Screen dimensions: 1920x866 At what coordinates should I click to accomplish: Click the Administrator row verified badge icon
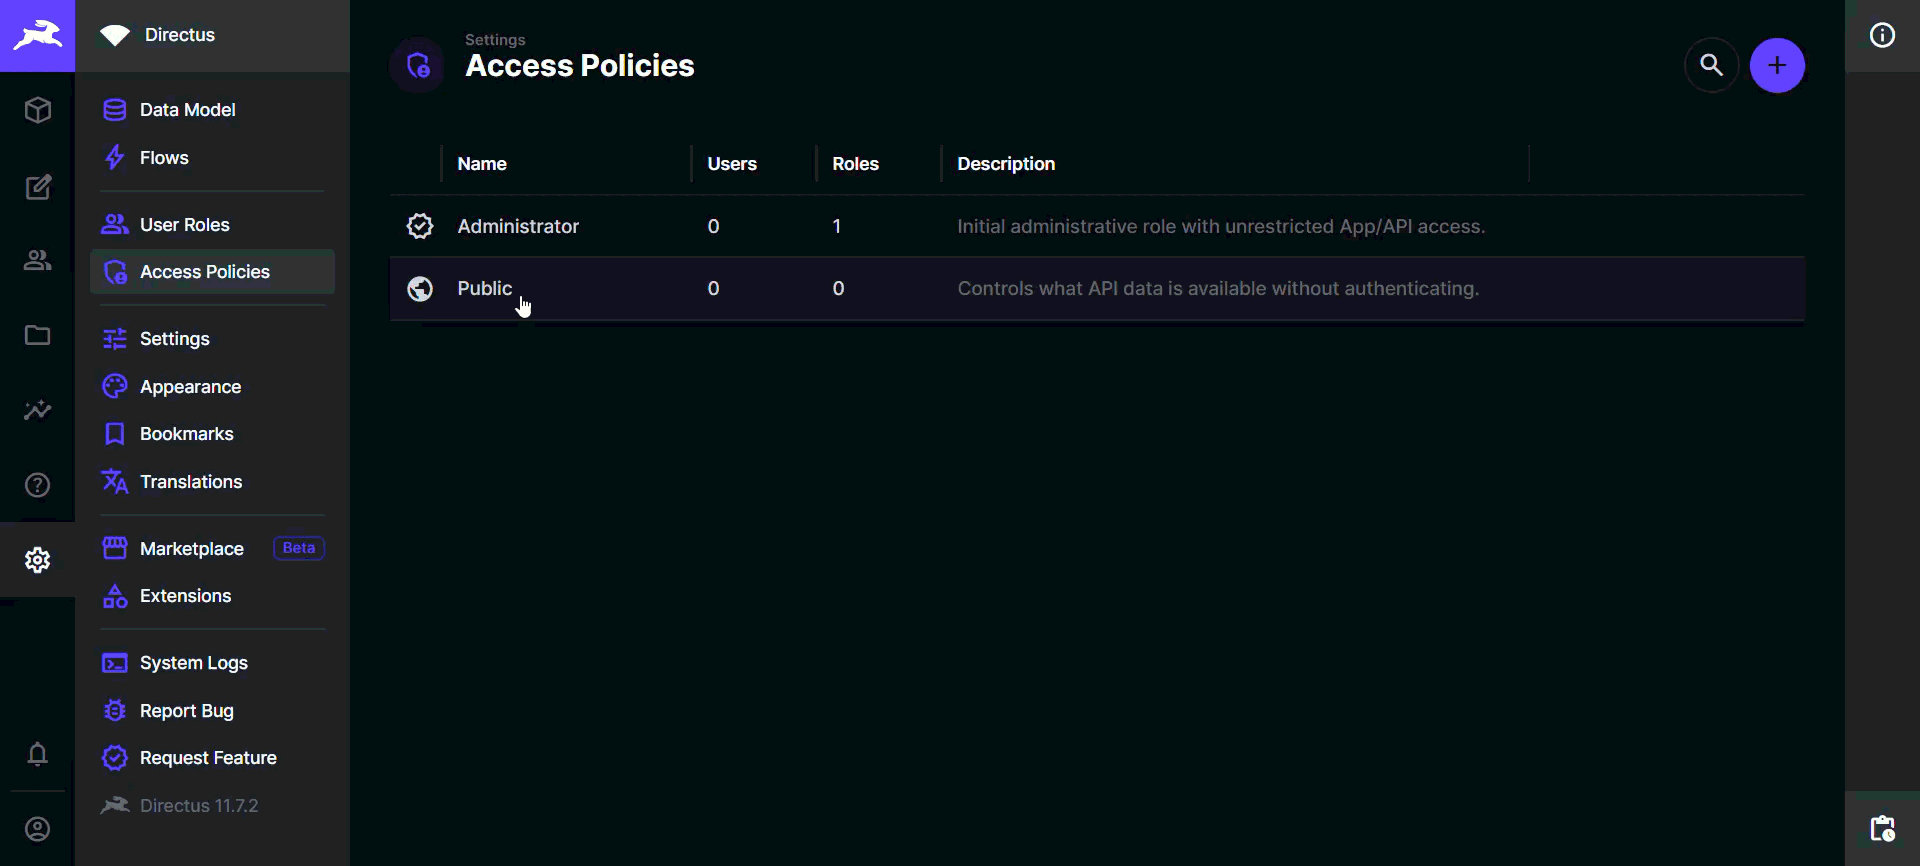(x=420, y=226)
